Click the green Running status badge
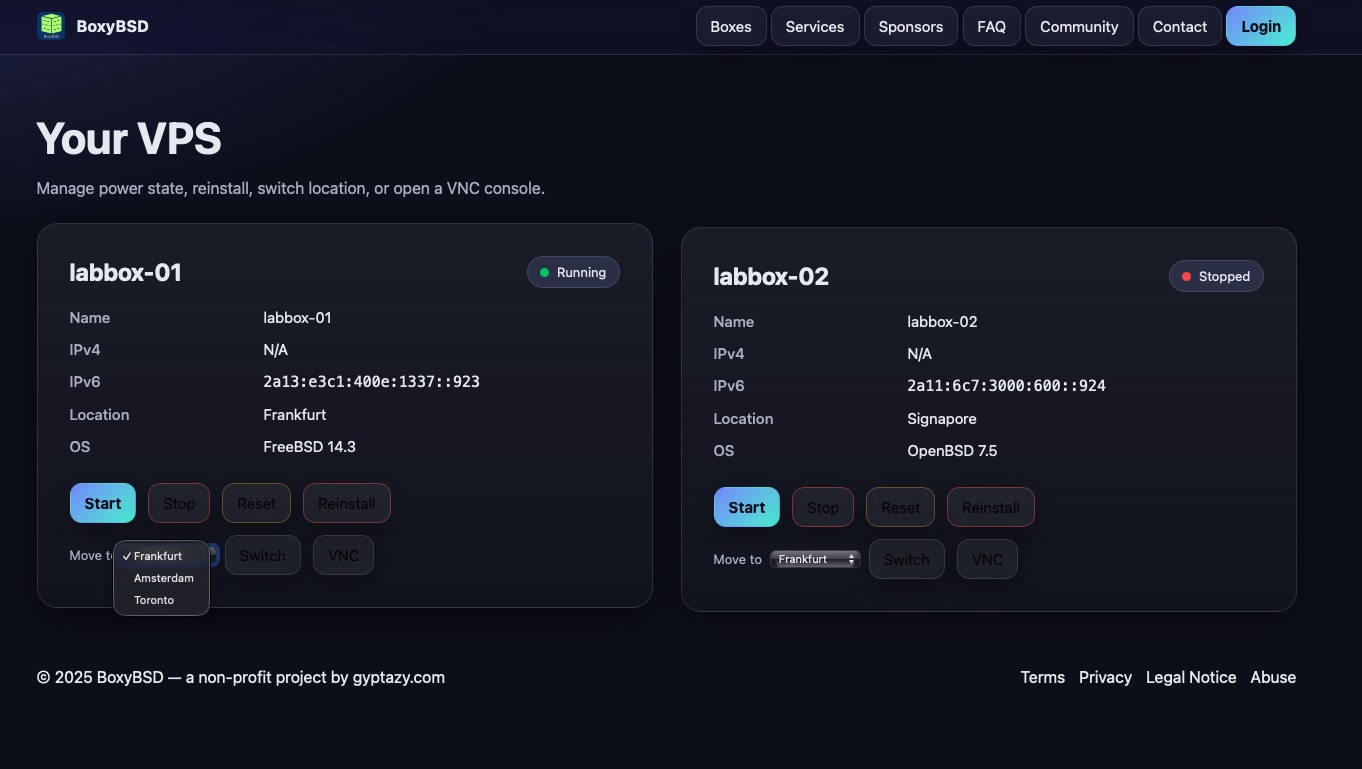This screenshot has width=1362, height=769. pos(573,272)
